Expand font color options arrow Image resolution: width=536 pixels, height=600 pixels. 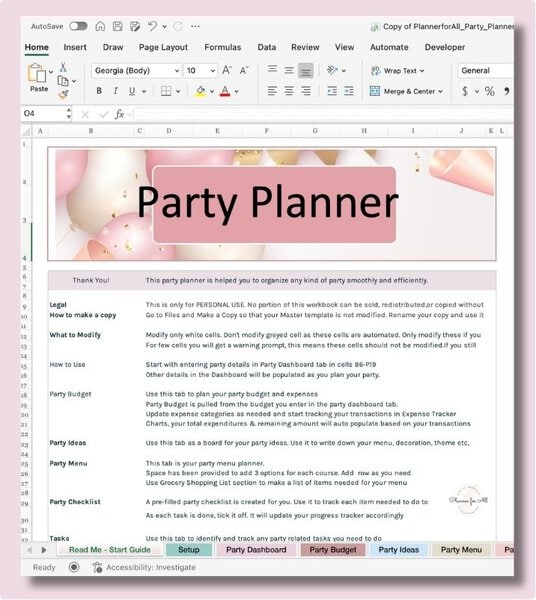(x=237, y=91)
